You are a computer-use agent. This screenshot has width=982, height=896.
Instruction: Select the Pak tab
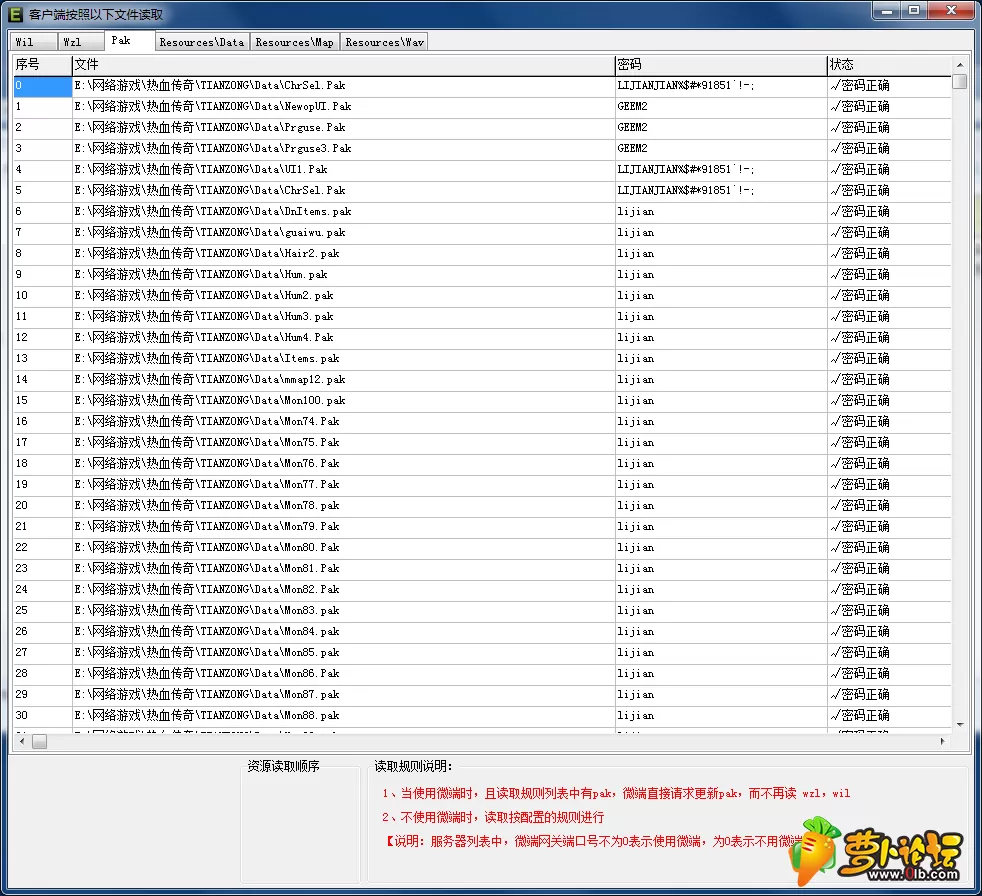[129, 40]
